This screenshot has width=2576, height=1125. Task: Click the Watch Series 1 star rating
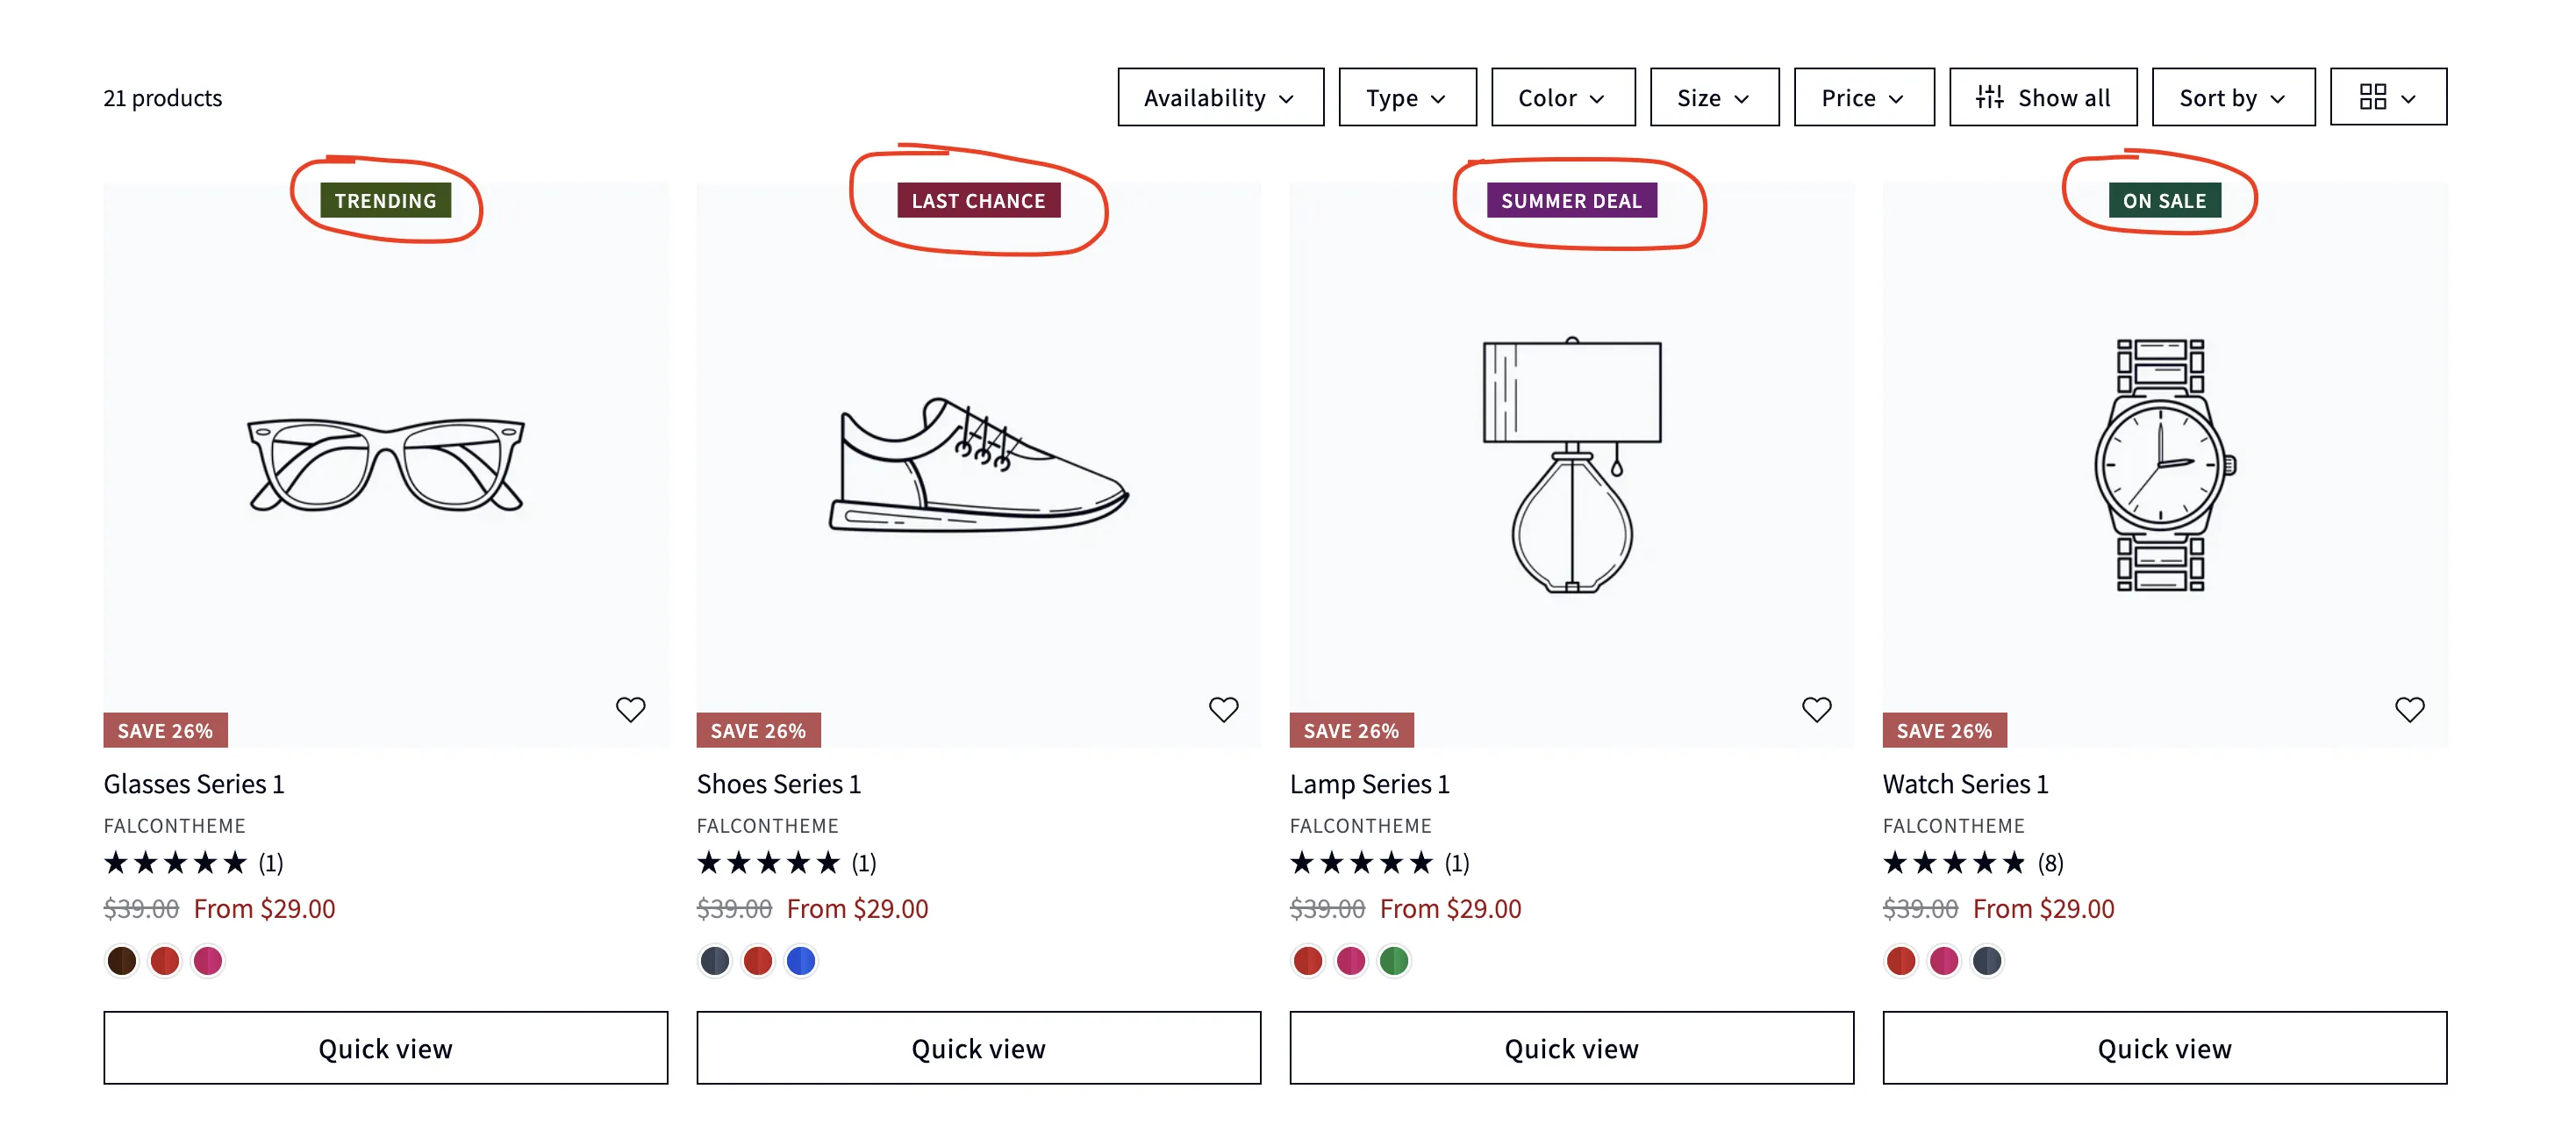point(1954,862)
